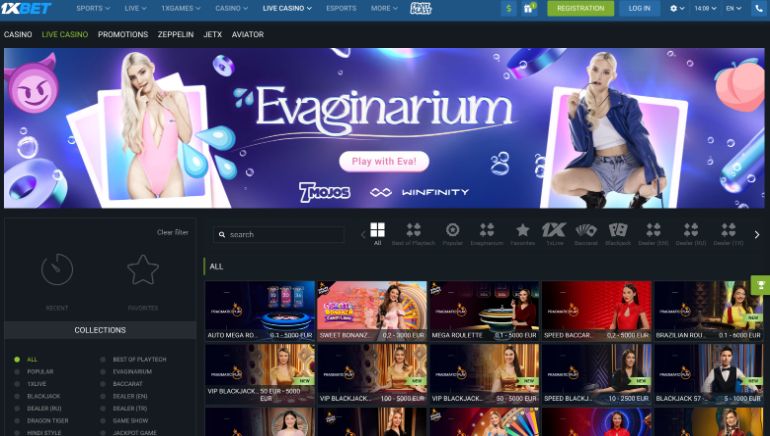Click the LOG IN button
This screenshot has width=770, height=436.
(639, 8)
